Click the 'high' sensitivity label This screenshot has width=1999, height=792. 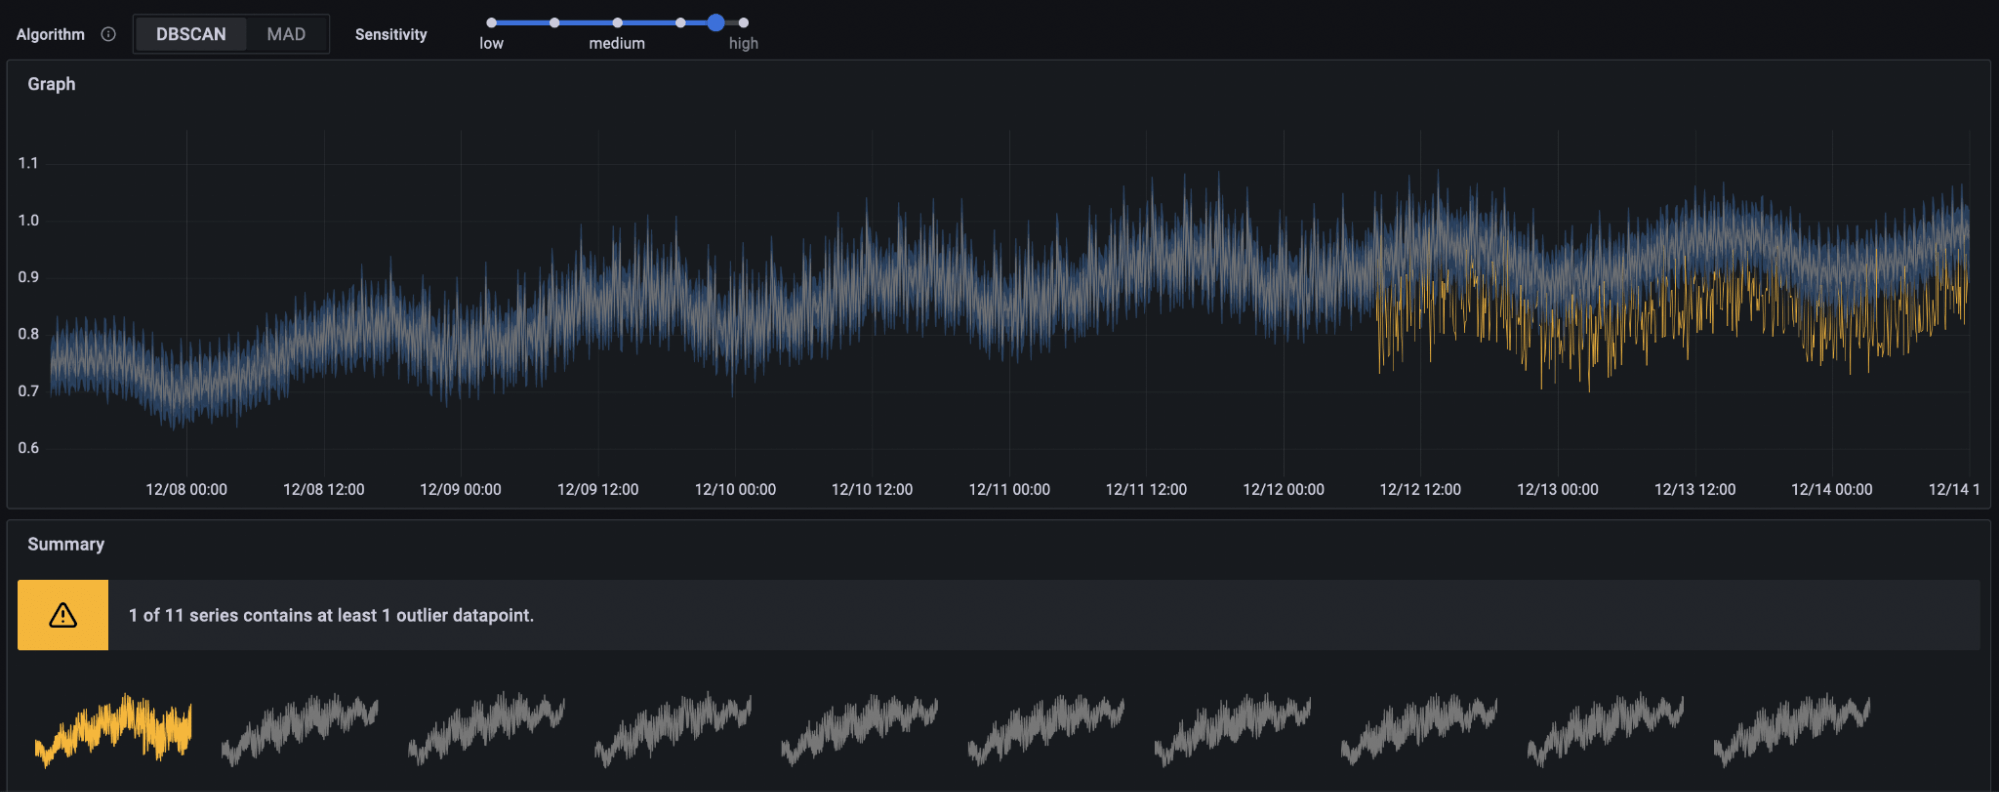click(743, 43)
